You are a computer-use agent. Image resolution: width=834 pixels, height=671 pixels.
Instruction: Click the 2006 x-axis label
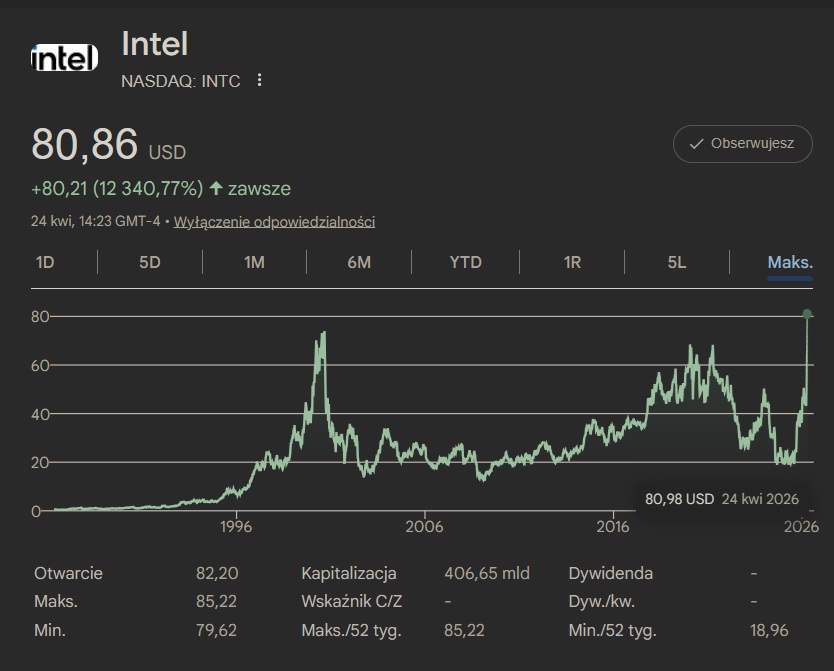click(424, 526)
